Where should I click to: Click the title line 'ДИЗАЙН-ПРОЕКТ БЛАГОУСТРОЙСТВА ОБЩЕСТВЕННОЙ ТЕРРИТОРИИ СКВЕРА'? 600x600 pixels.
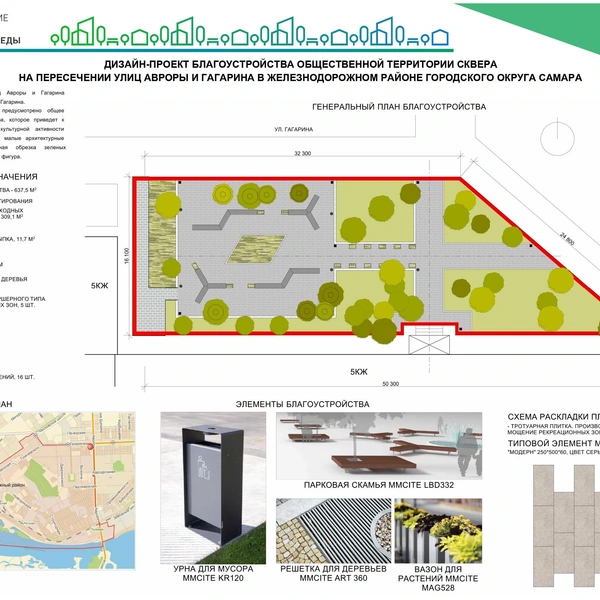(300, 64)
